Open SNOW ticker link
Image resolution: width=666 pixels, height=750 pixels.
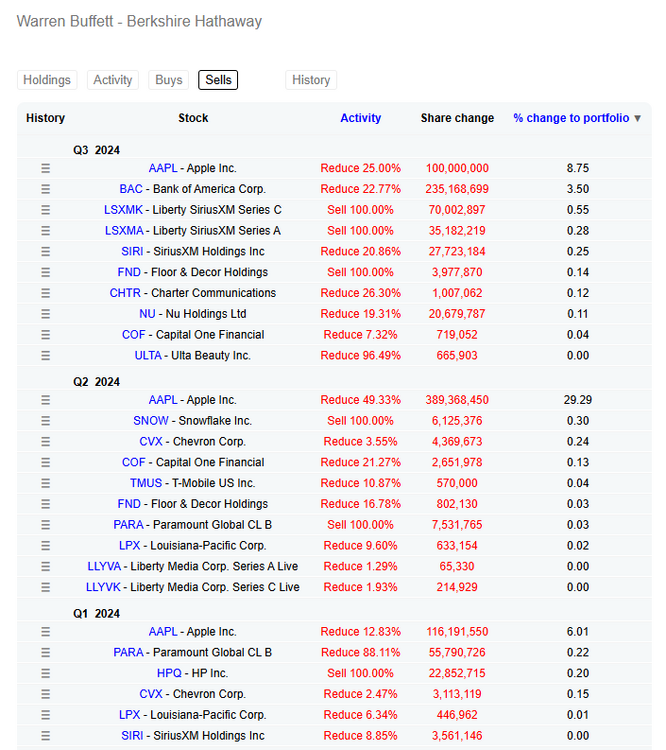pos(151,421)
